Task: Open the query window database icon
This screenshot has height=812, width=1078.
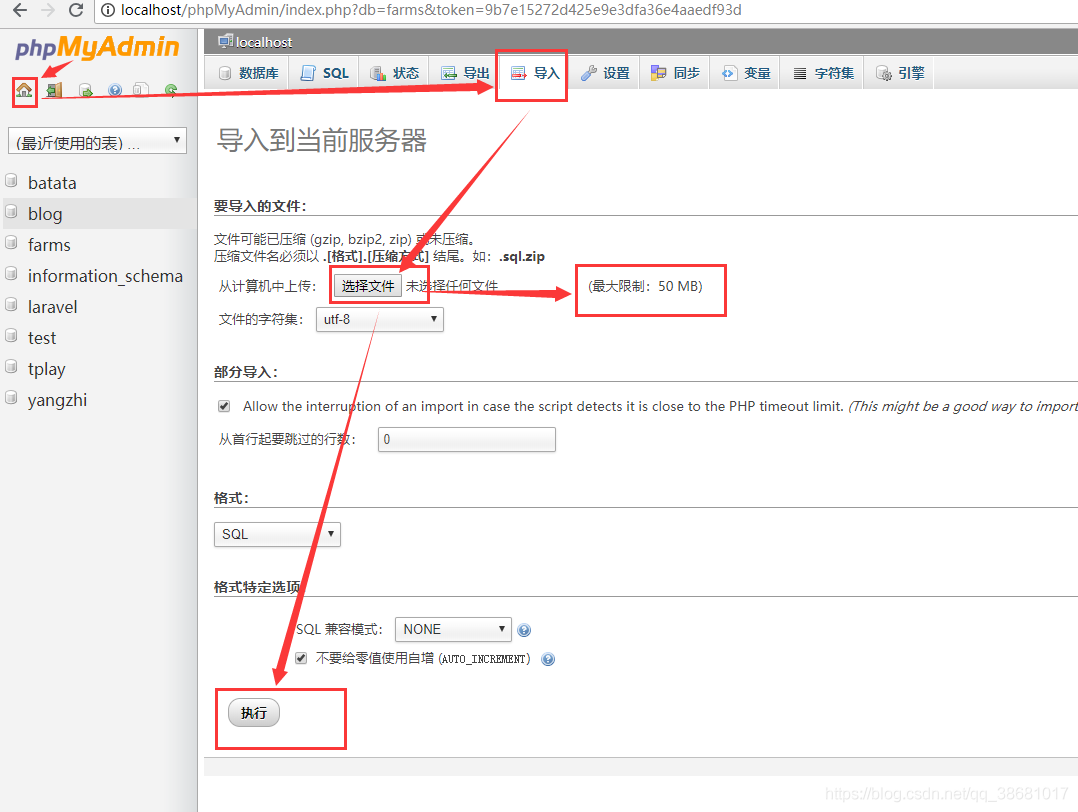Action: (85, 90)
